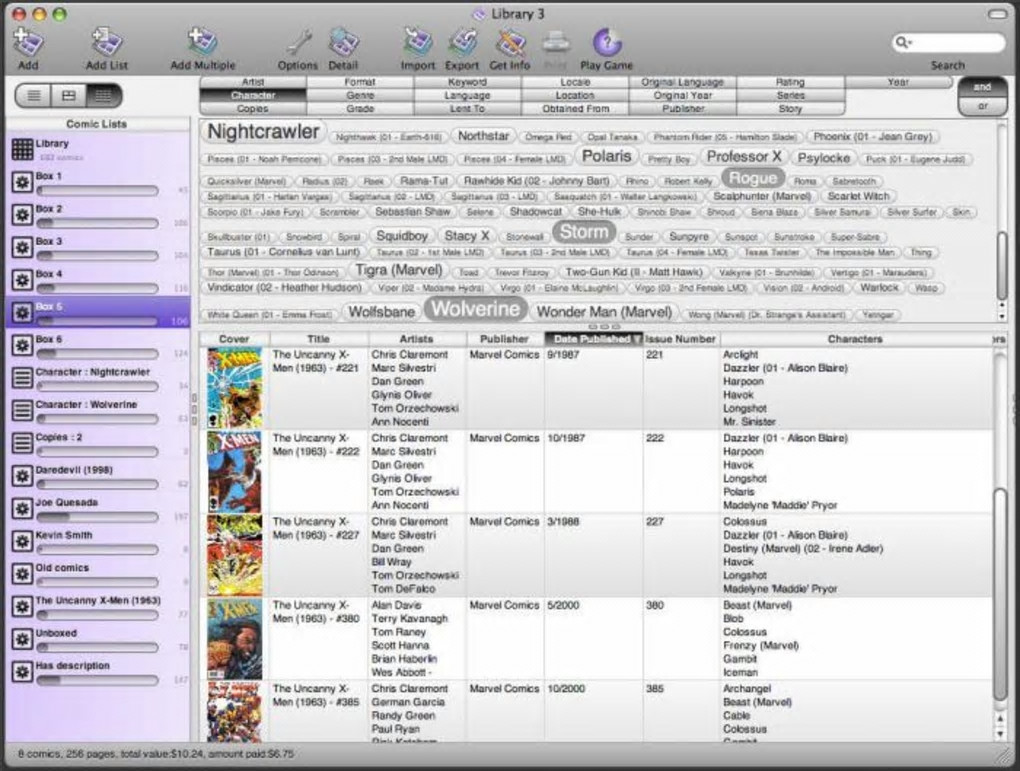
Task: Click the Polaris tag
Action: tap(606, 156)
